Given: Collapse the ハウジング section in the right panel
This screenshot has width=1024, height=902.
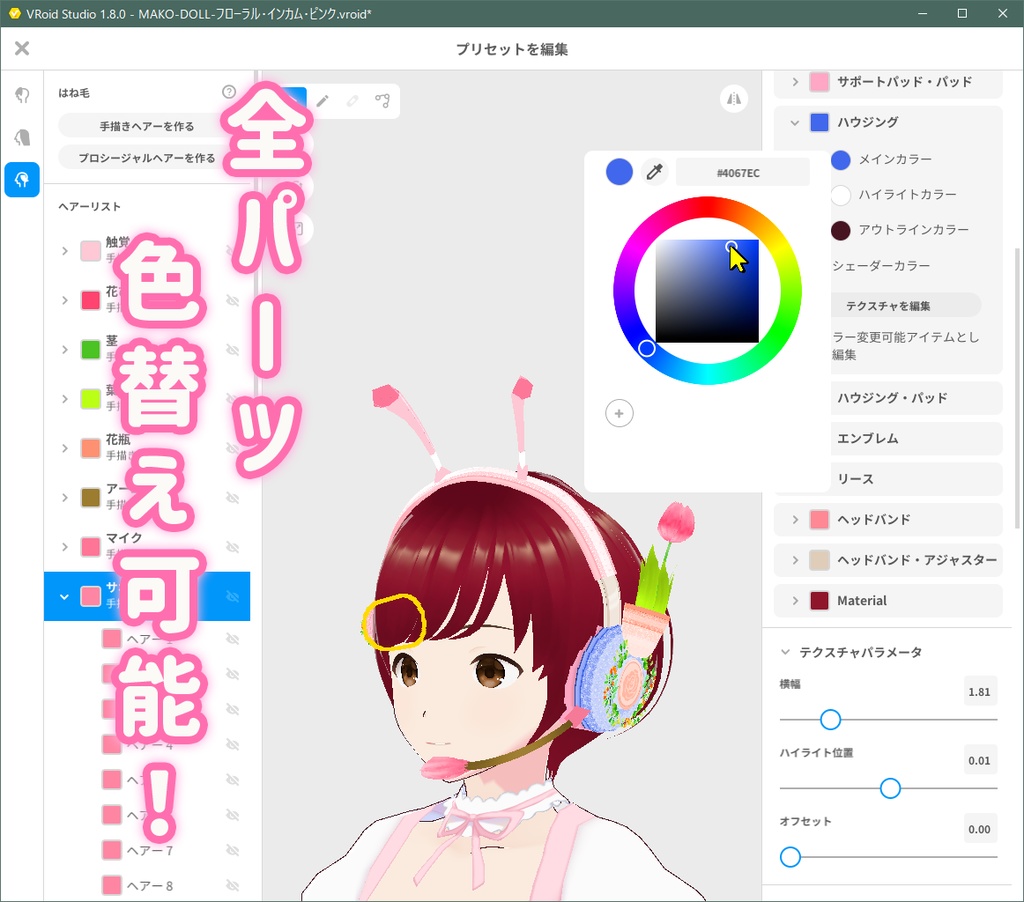Looking at the screenshot, I should tap(793, 121).
